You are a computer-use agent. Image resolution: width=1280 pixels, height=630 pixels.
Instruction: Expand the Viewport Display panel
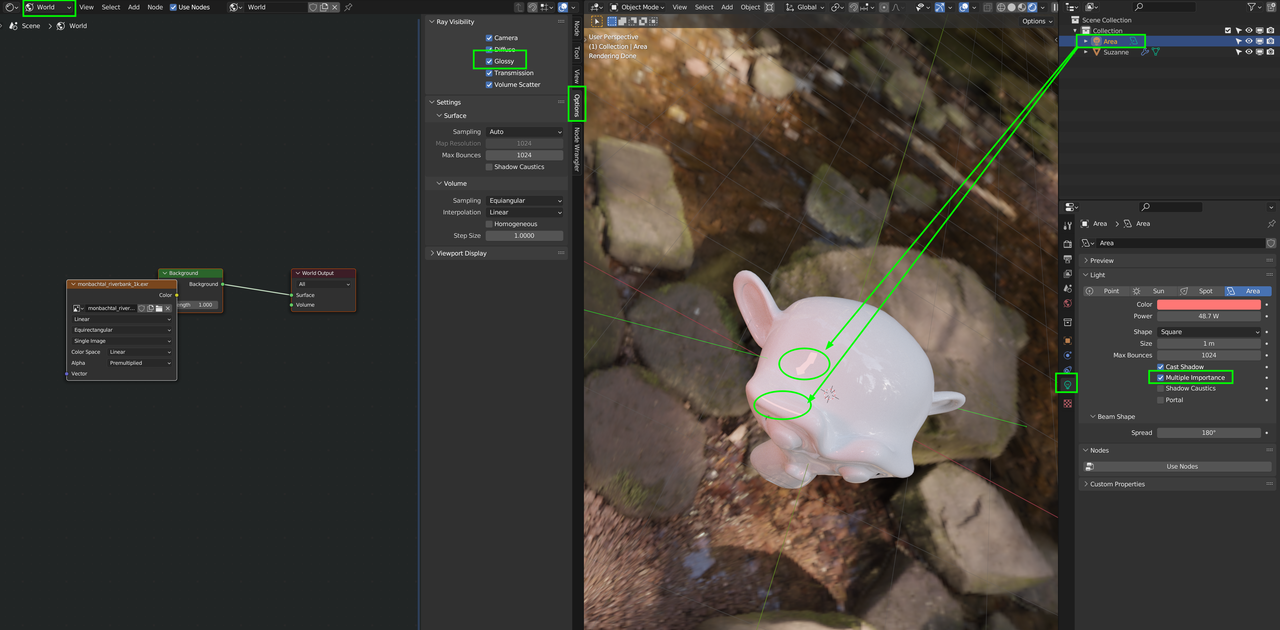click(462, 253)
